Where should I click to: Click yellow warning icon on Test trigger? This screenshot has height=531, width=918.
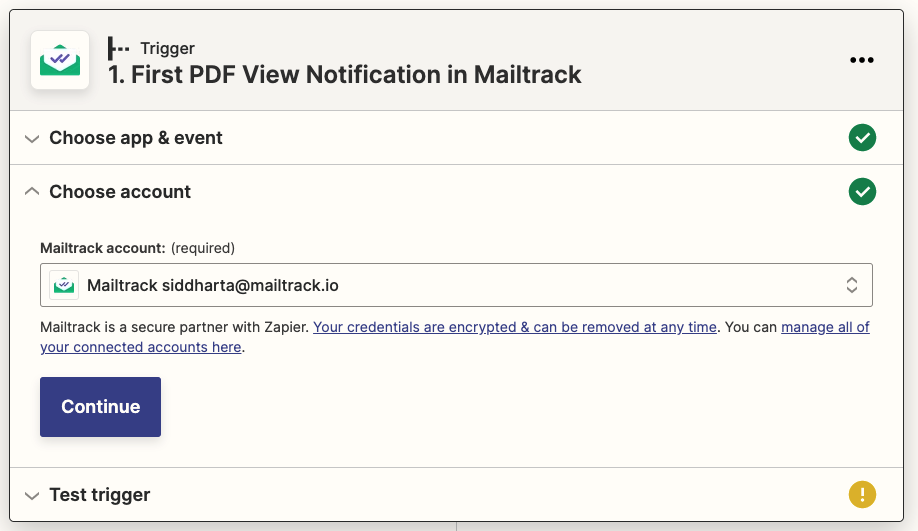click(862, 494)
